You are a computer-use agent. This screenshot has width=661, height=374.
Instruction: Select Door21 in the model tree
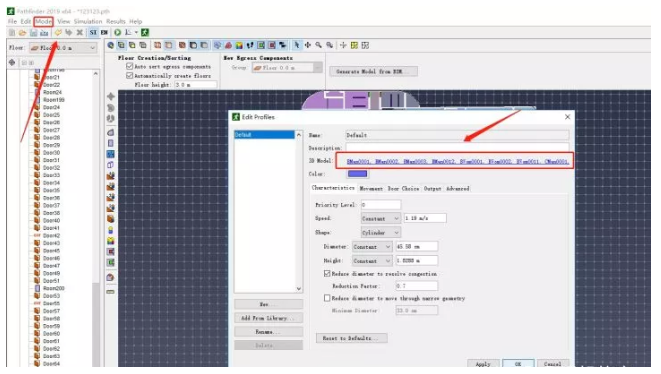click(x=51, y=77)
